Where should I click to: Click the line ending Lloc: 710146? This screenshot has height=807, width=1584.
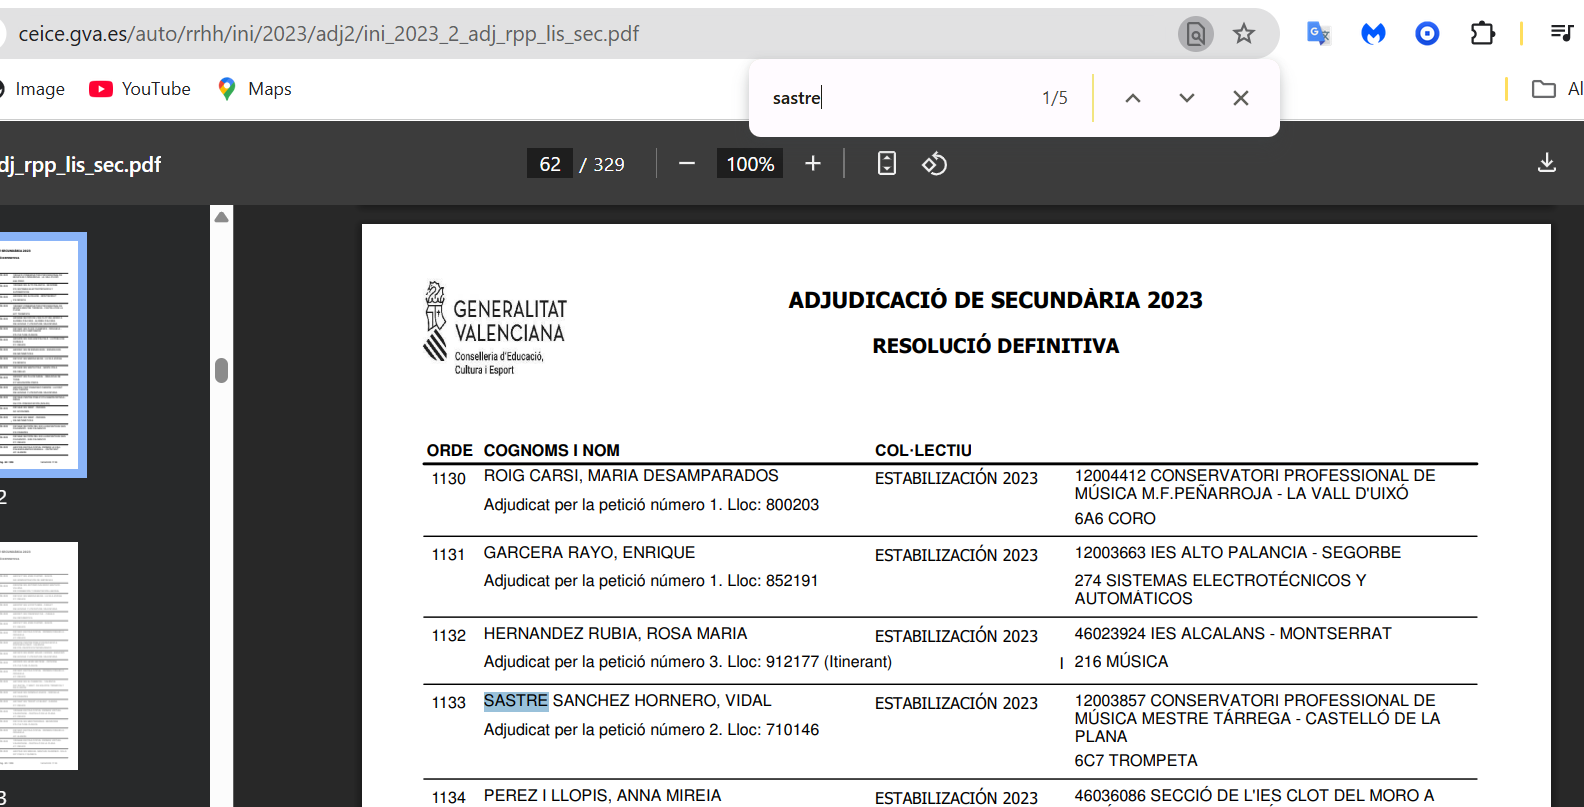click(x=651, y=730)
